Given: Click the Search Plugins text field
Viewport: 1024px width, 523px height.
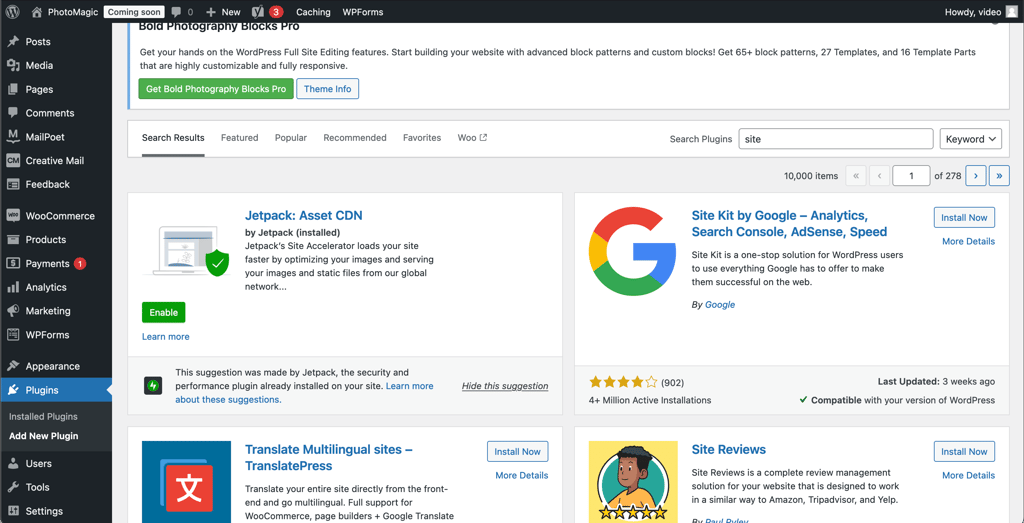Looking at the screenshot, I should click(x=836, y=139).
